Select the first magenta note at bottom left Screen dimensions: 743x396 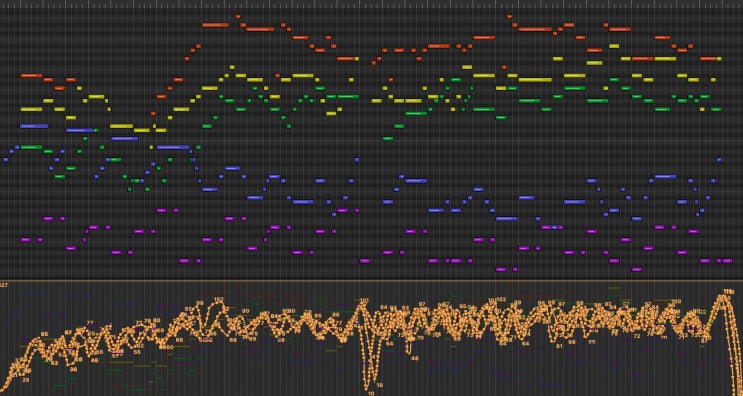[x=26, y=240]
